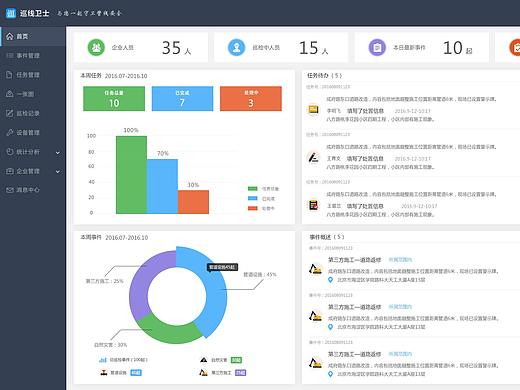520x390 pixels.
Task: Click the briefcase icon beside 企业管理
Action: (10, 171)
